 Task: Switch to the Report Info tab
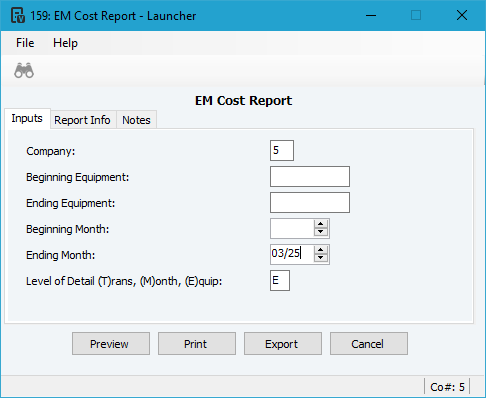click(82, 120)
